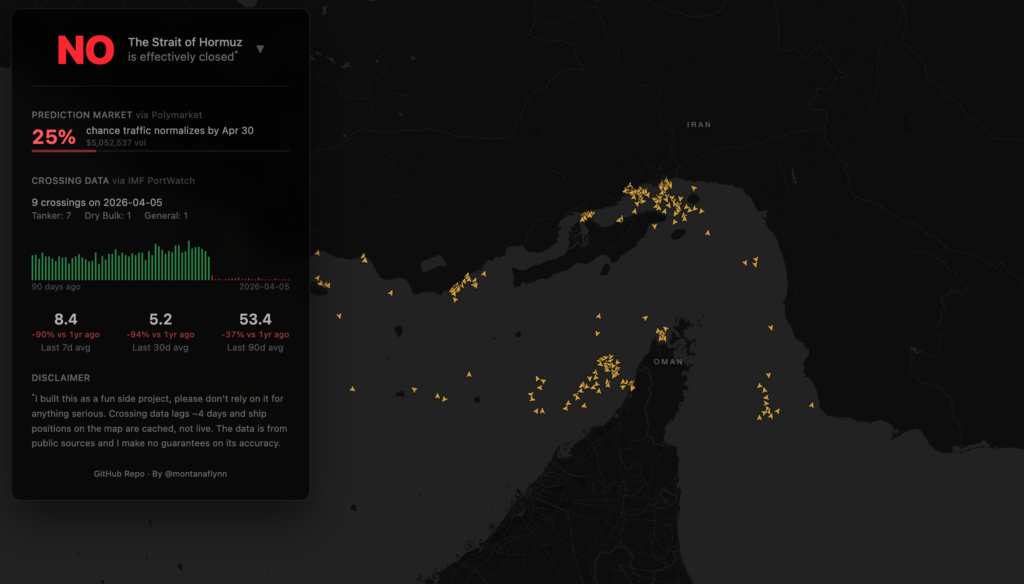
Task: Click the red low-traffic bars at chart's end
Action: coord(250,278)
